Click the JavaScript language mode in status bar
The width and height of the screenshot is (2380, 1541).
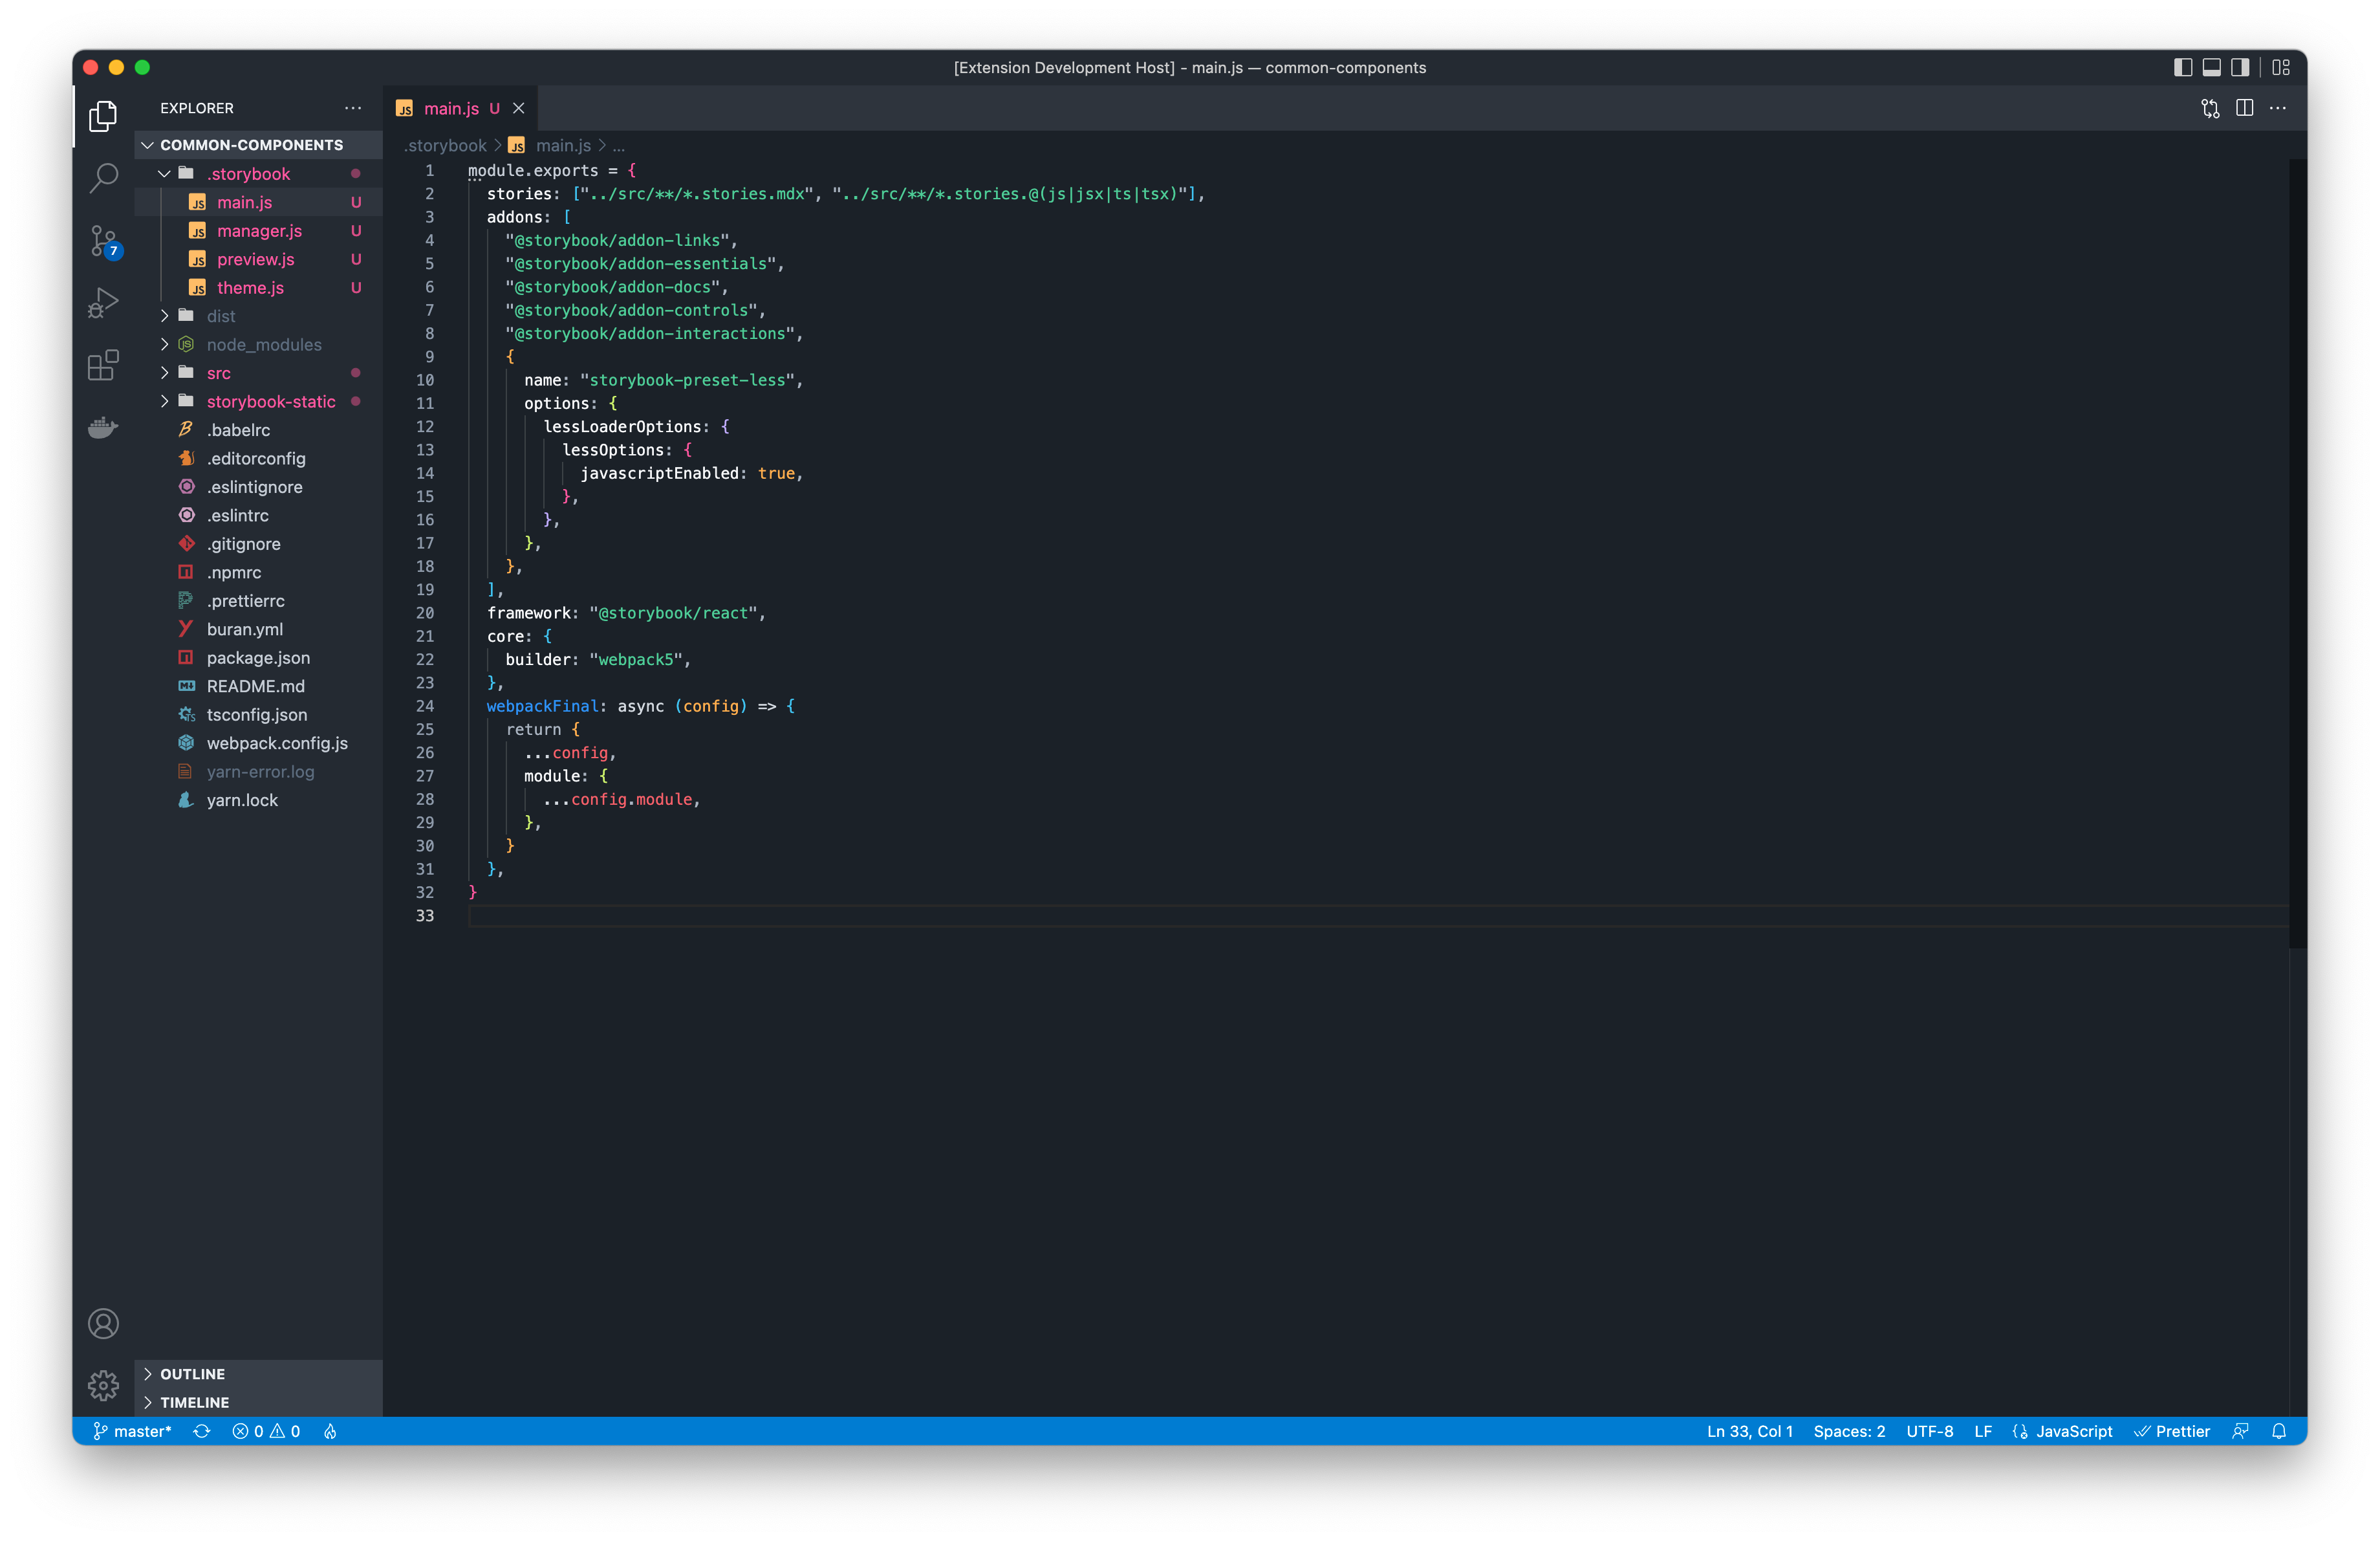pos(2073,1431)
